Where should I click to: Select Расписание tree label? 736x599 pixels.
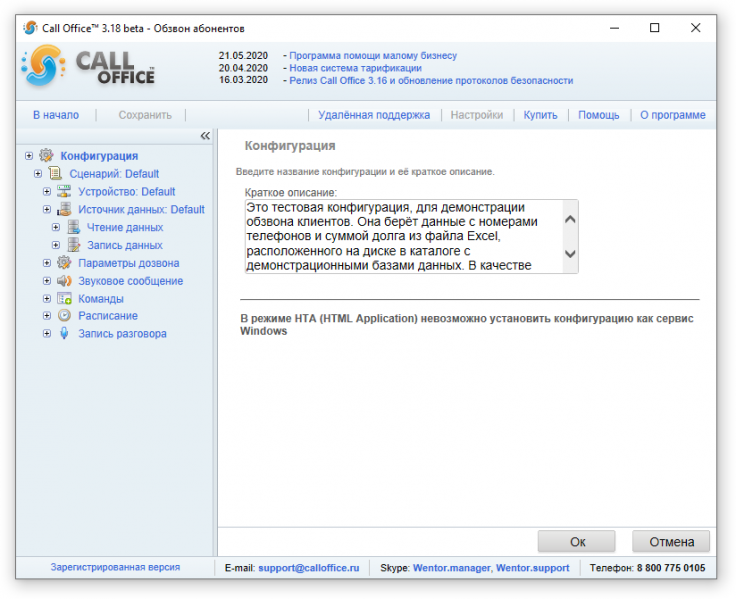108,315
